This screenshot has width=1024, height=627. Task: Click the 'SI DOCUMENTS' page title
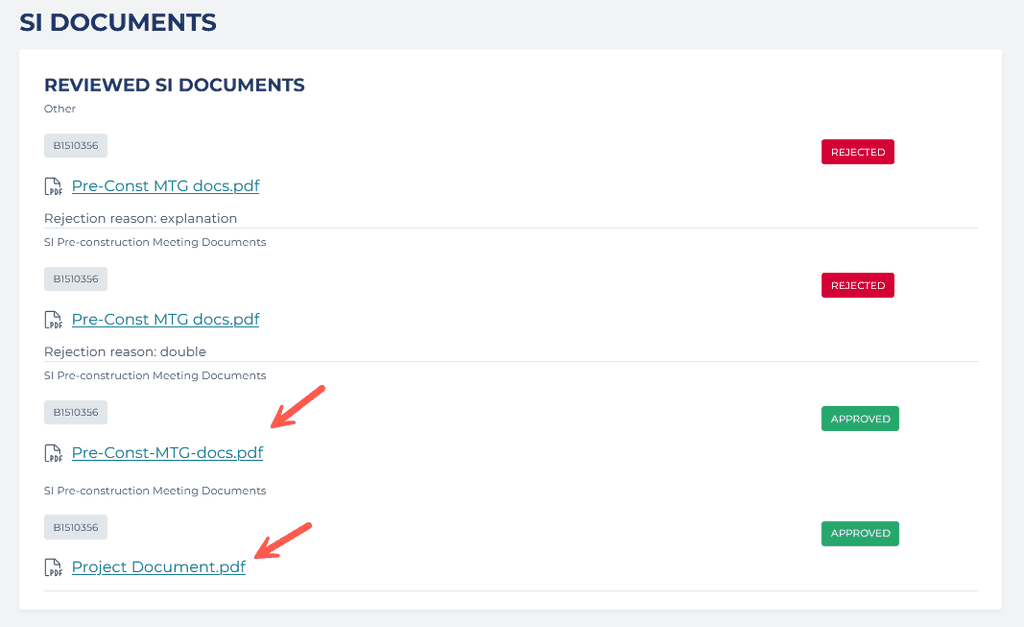(x=118, y=22)
